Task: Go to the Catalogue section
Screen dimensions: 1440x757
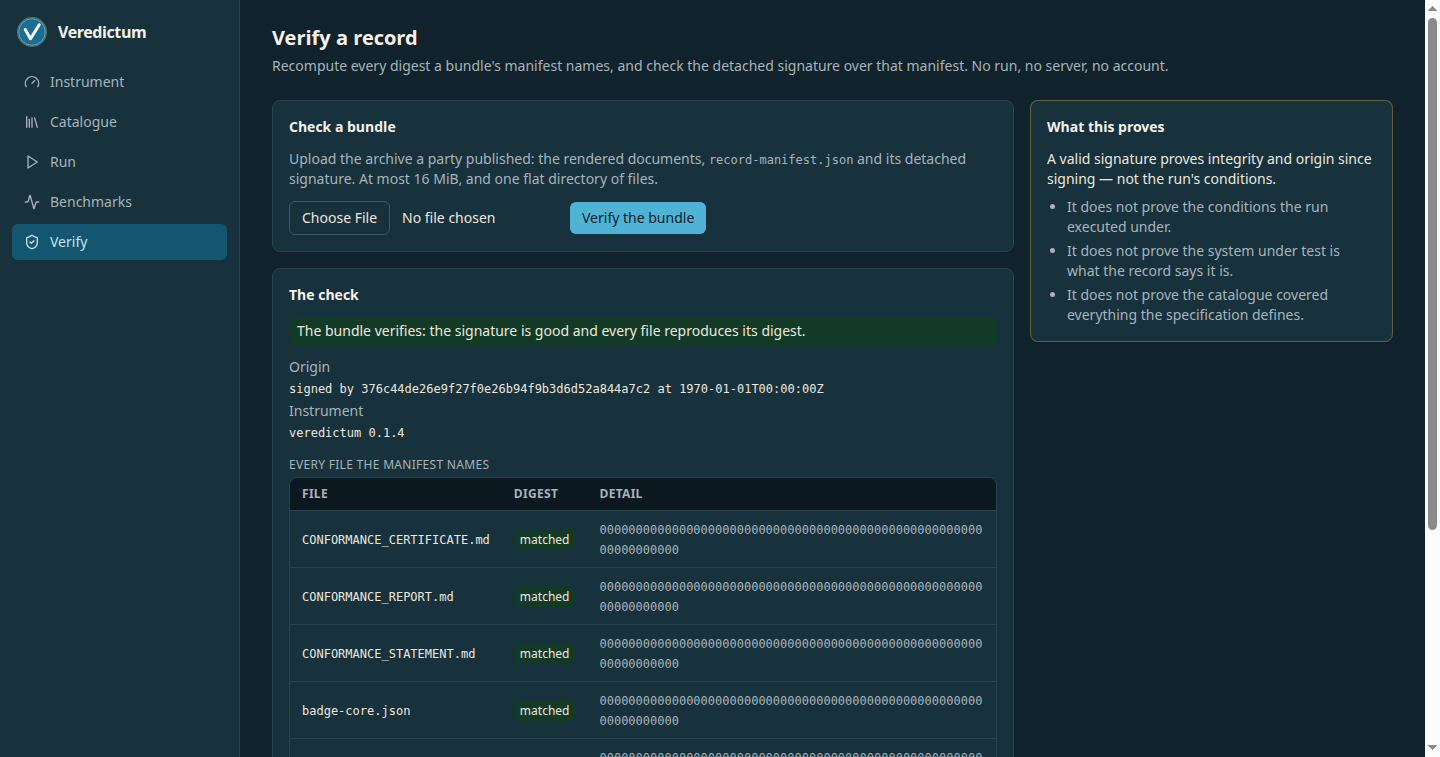Action: point(119,122)
